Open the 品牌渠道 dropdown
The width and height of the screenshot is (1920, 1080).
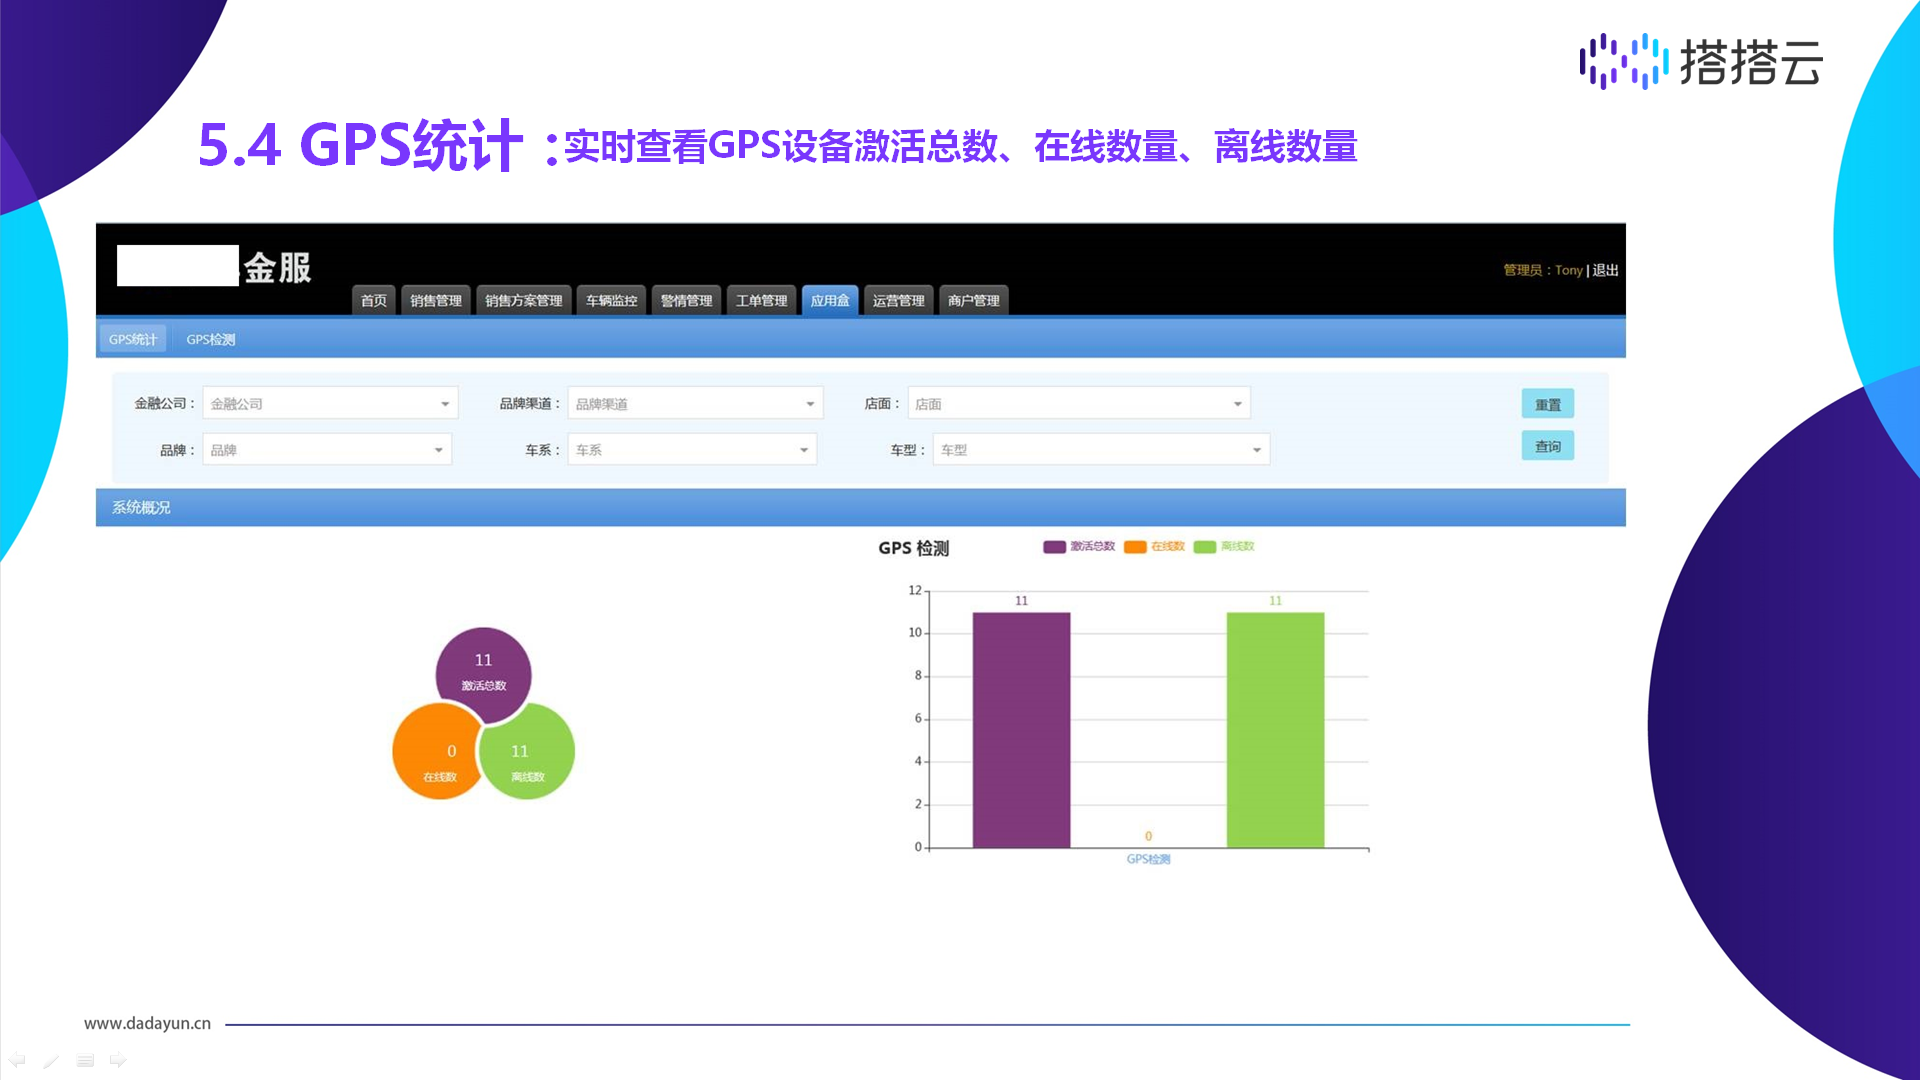(x=695, y=403)
